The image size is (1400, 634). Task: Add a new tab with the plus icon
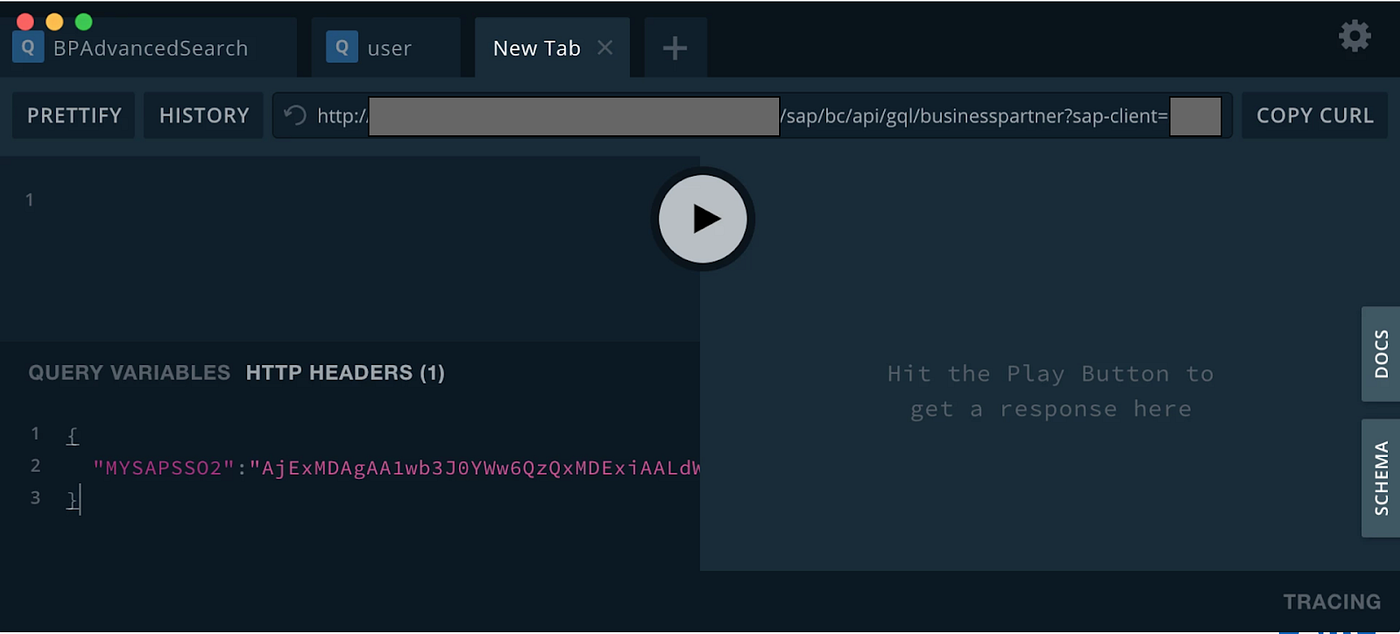tap(675, 47)
